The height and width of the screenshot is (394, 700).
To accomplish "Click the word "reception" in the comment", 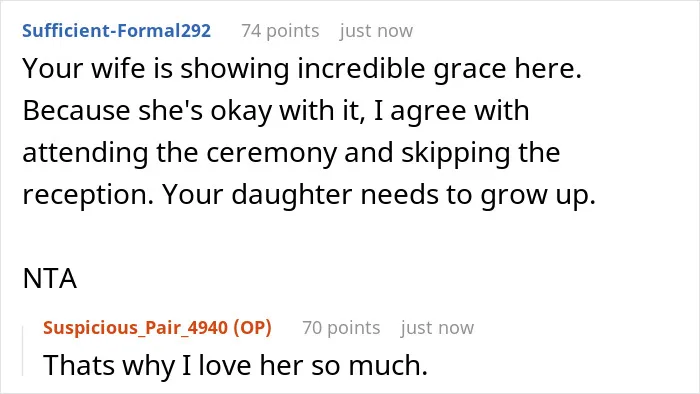I will click(88, 195).
